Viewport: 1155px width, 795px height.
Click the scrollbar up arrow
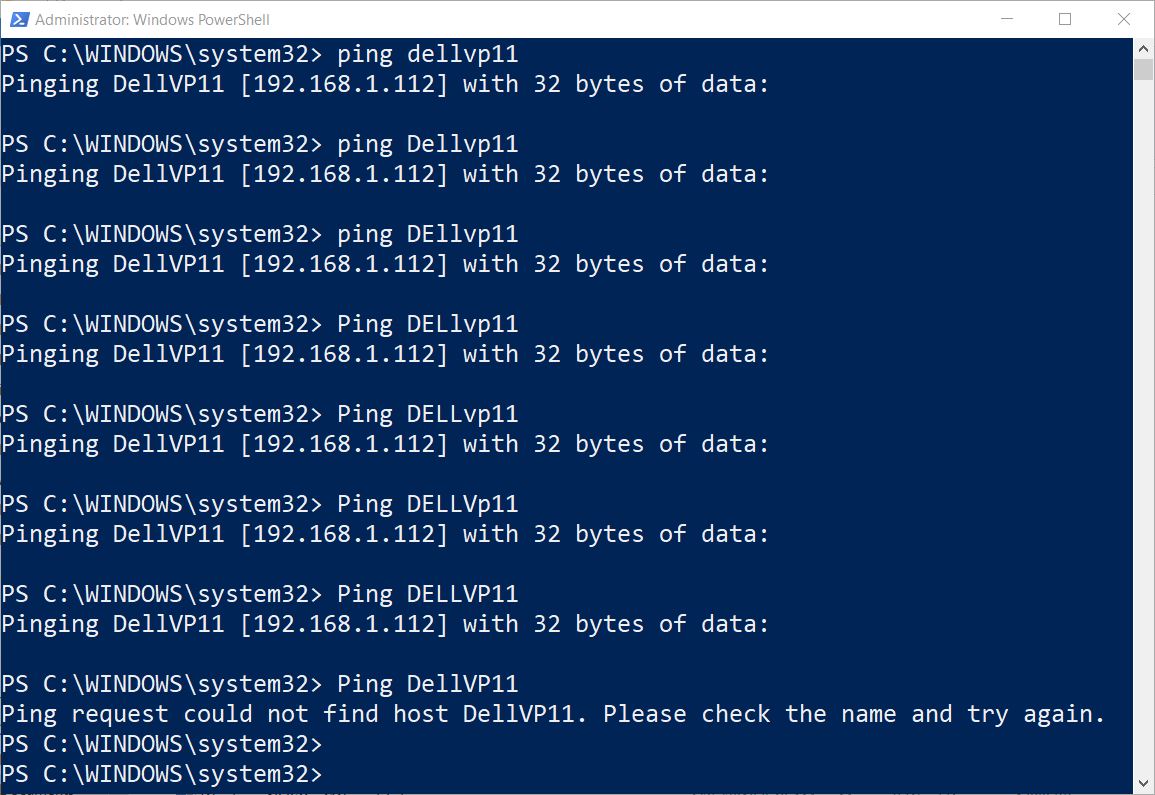tap(1144, 47)
